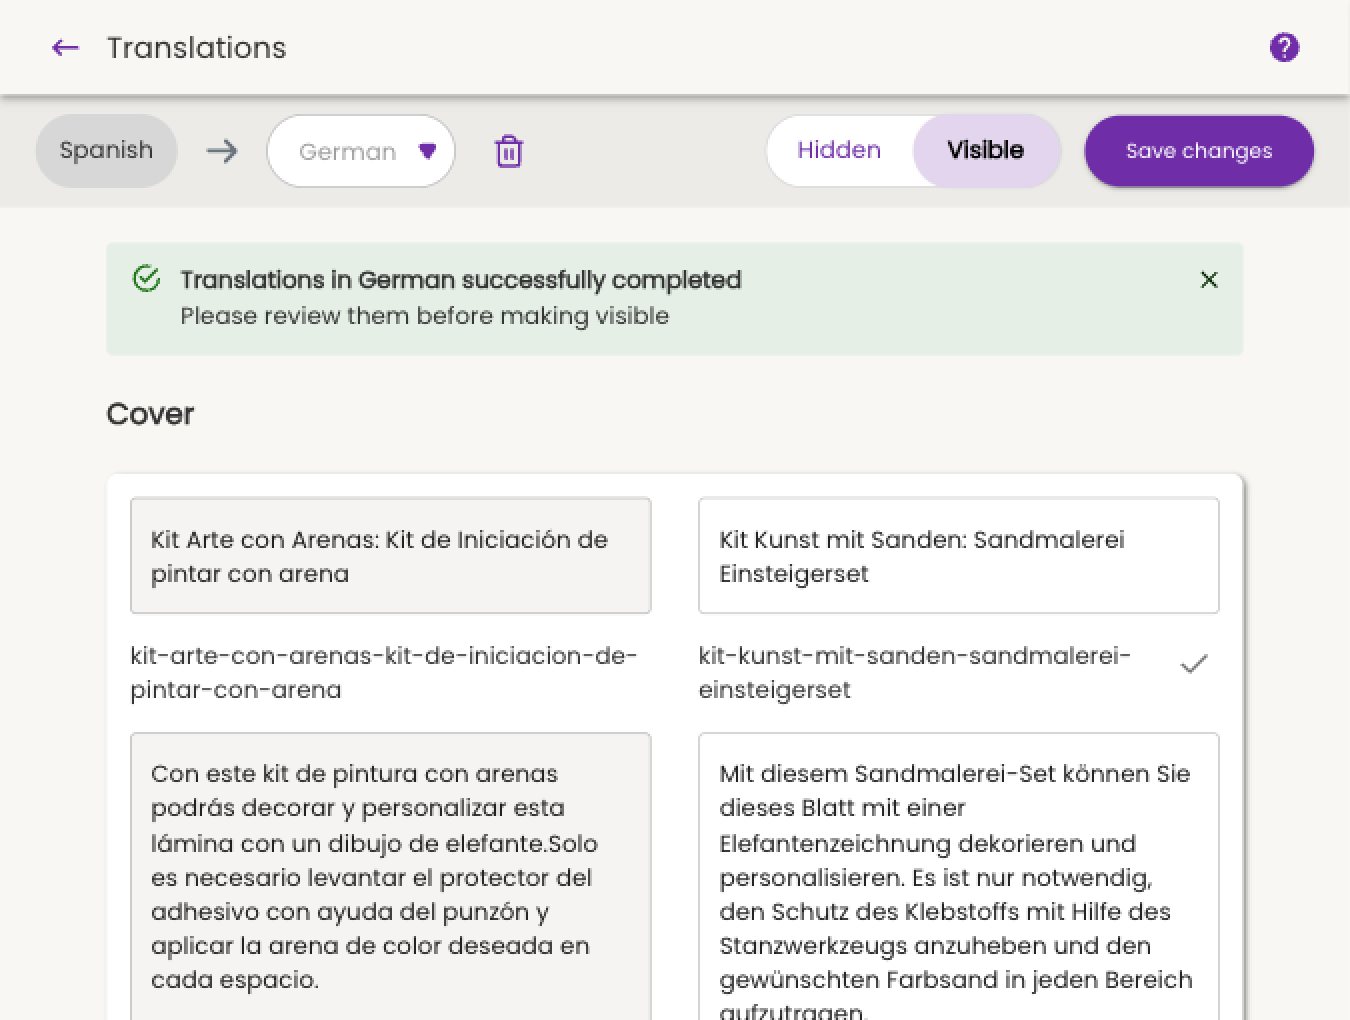Select the Spanish source language chip
The height and width of the screenshot is (1020, 1350).
(106, 150)
